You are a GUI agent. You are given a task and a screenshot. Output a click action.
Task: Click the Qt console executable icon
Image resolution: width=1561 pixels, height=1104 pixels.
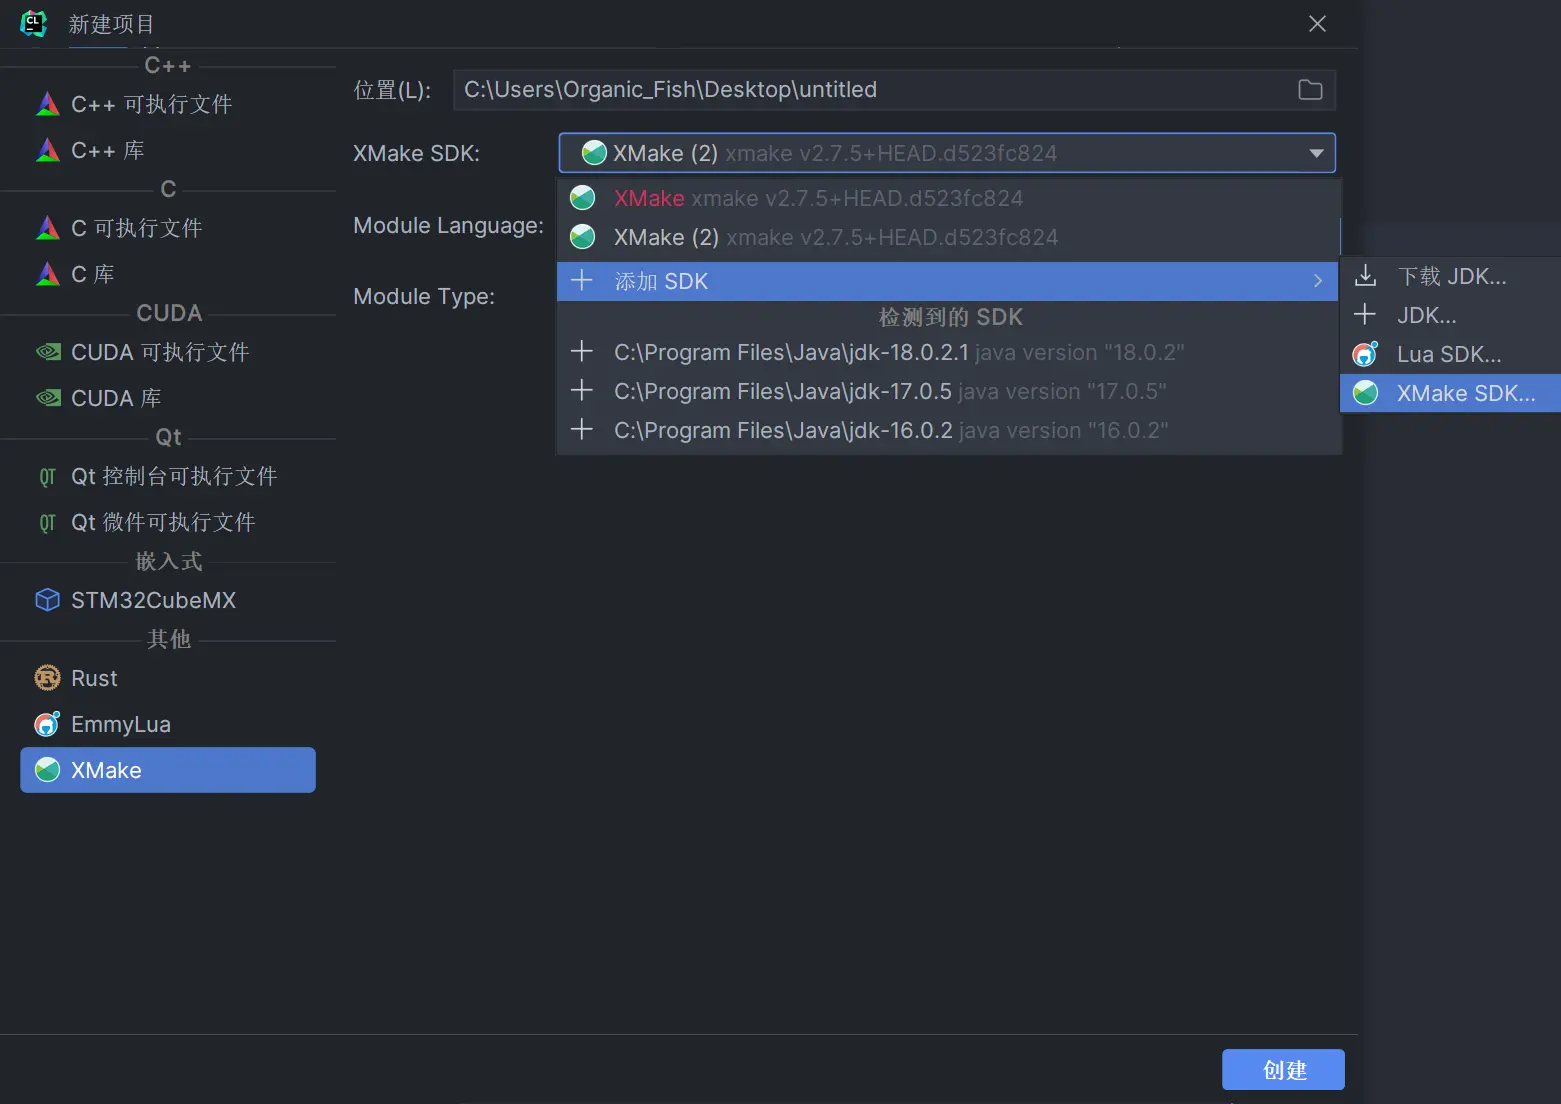click(x=48, y=477)
